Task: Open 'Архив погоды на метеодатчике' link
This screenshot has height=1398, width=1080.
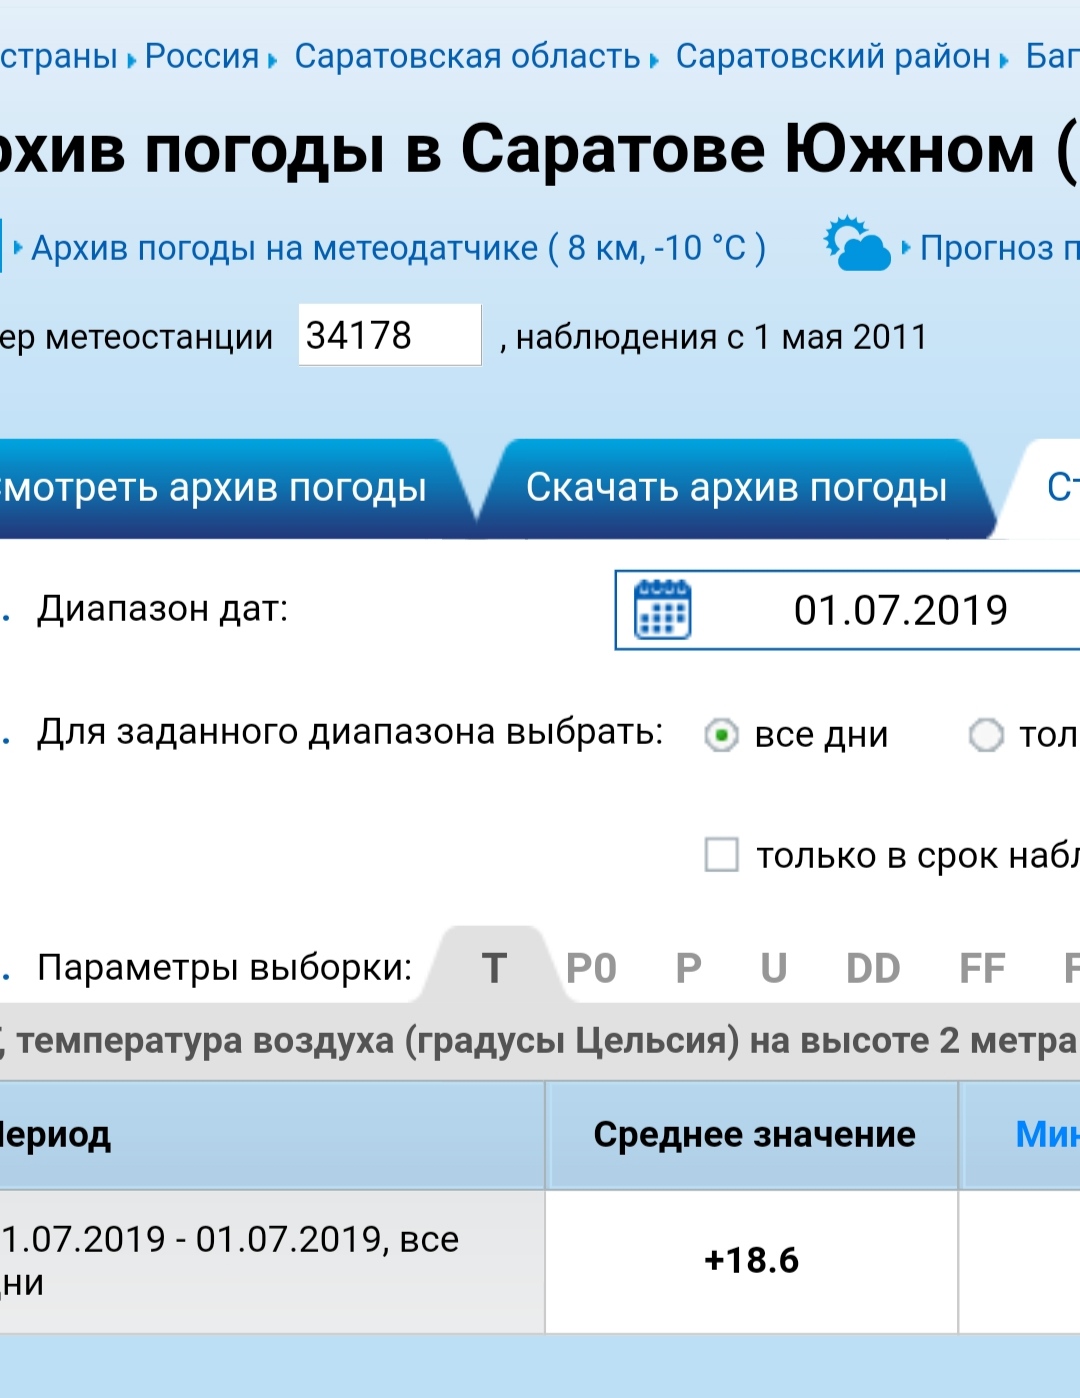Action: point(398,248)
